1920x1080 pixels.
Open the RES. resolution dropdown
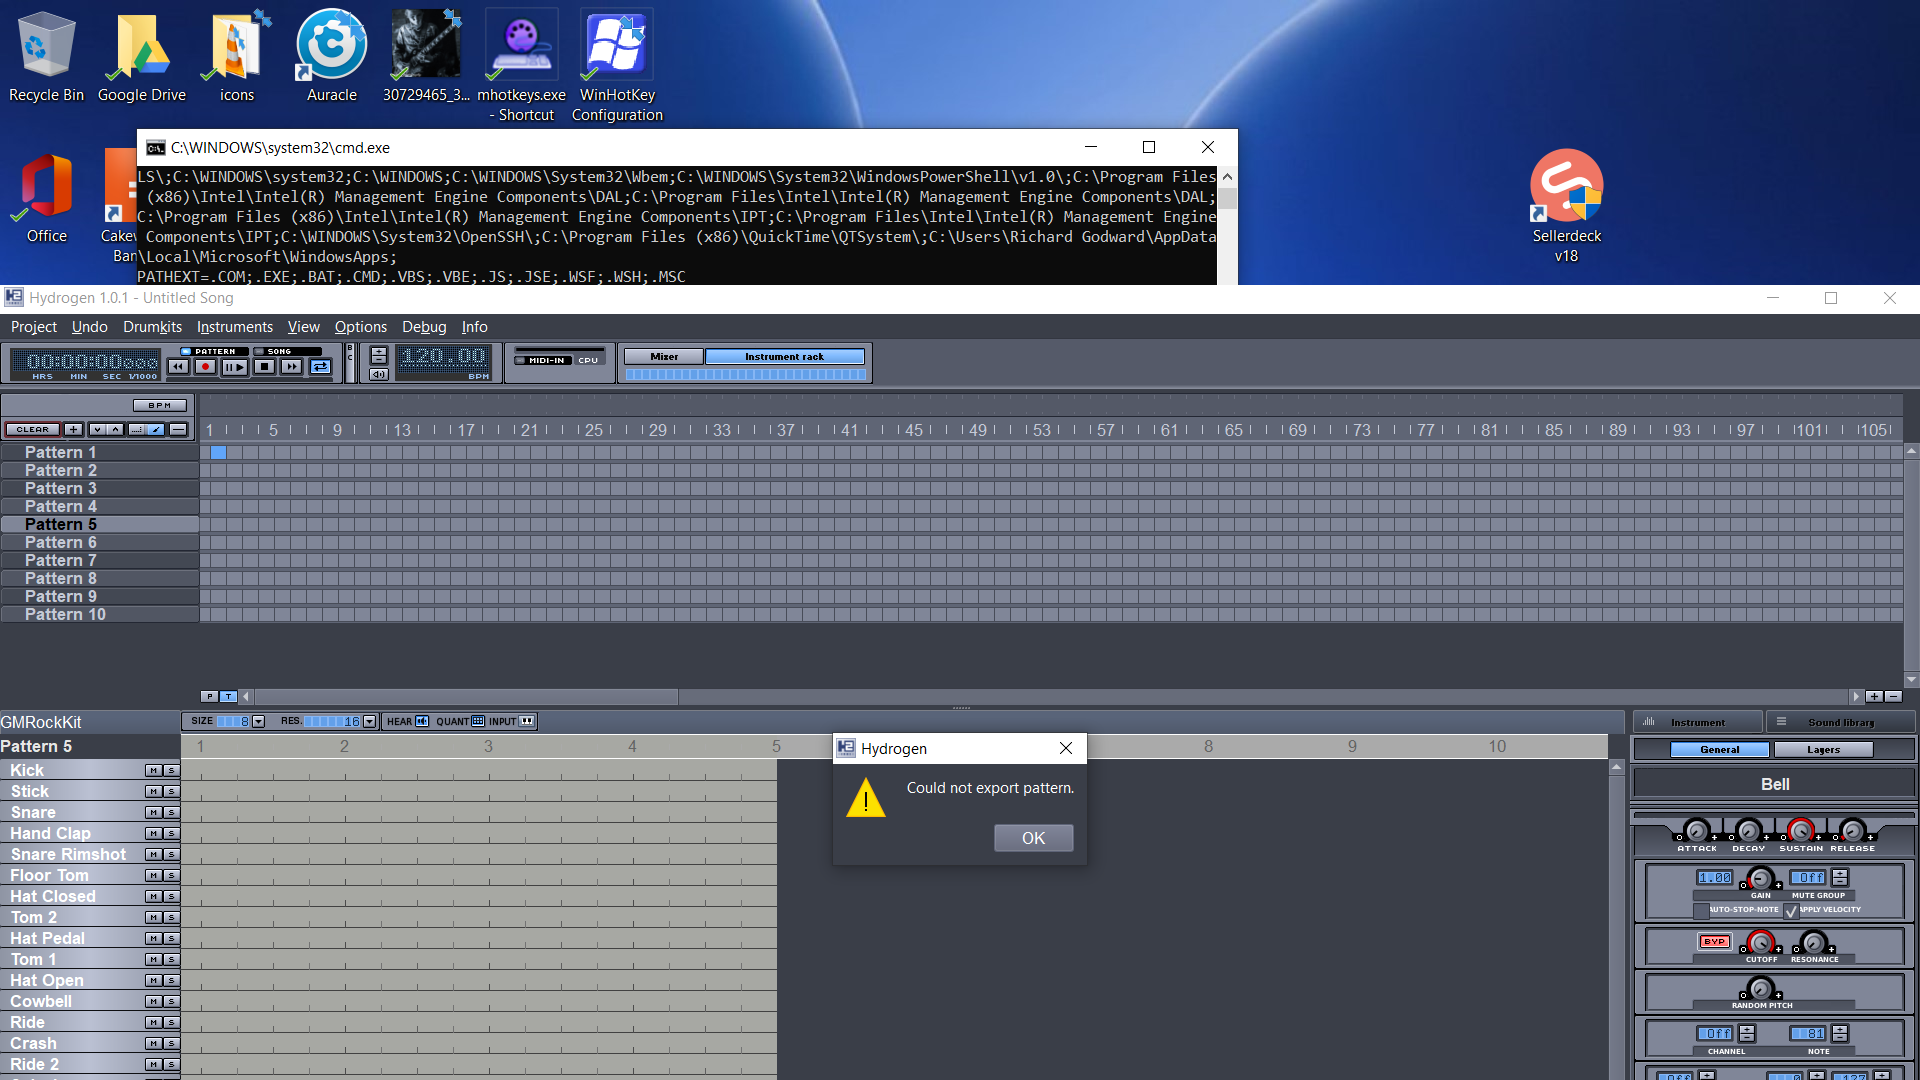click(x=370, y=721)
